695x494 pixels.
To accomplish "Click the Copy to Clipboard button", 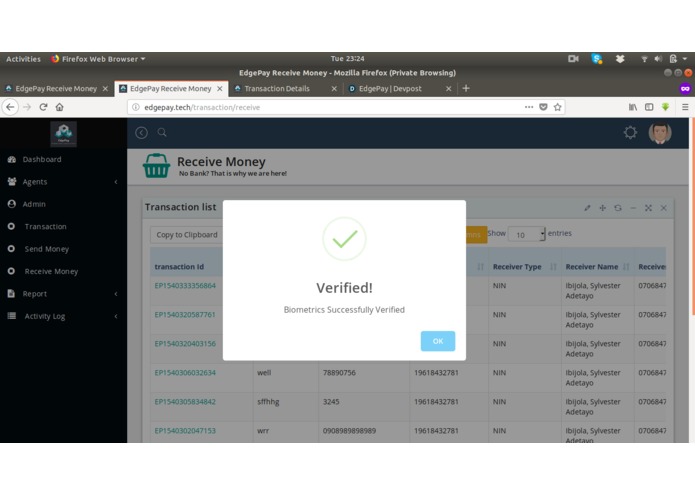I will point(187,235).
